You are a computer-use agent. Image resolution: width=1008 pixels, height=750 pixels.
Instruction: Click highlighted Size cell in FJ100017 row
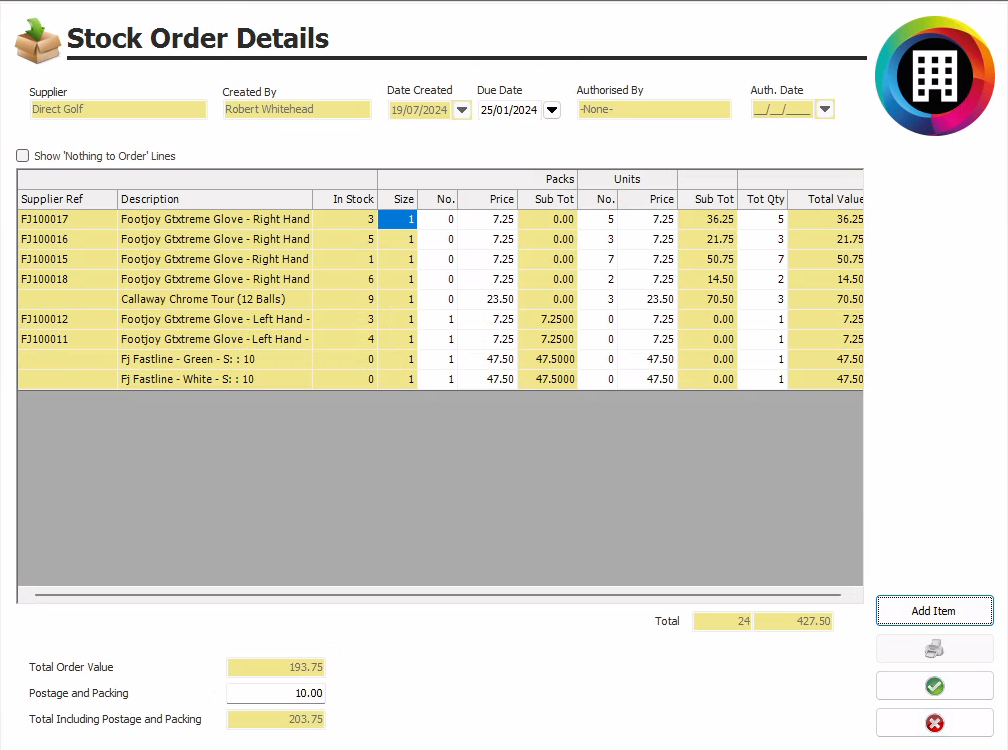[x=398, y=219]
